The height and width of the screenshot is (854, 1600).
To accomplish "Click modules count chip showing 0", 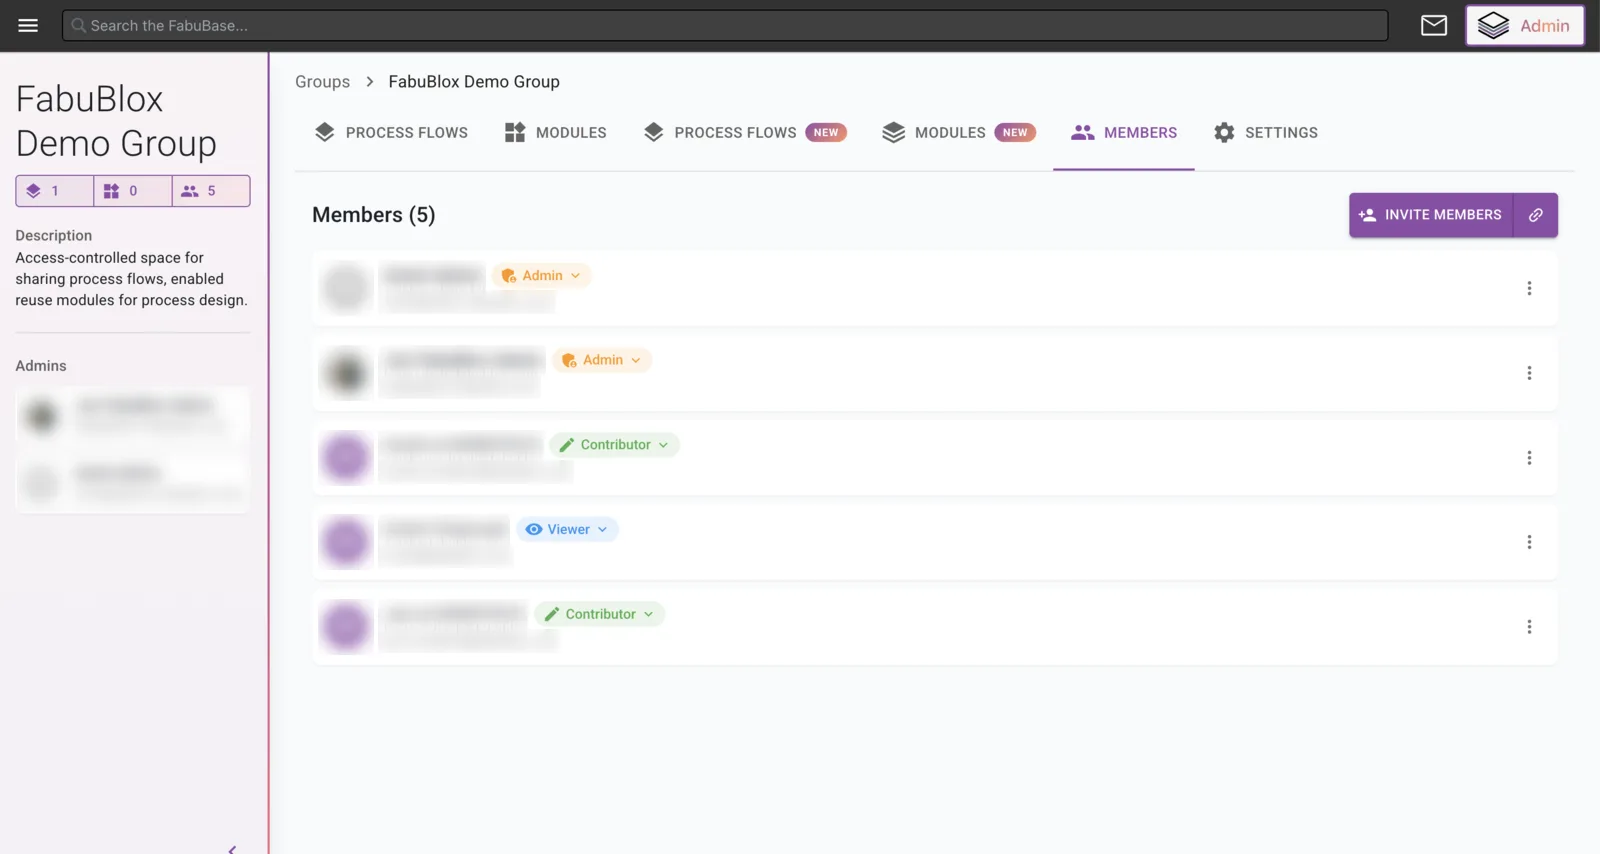I will pyautogui.click(x=133, y=191).
